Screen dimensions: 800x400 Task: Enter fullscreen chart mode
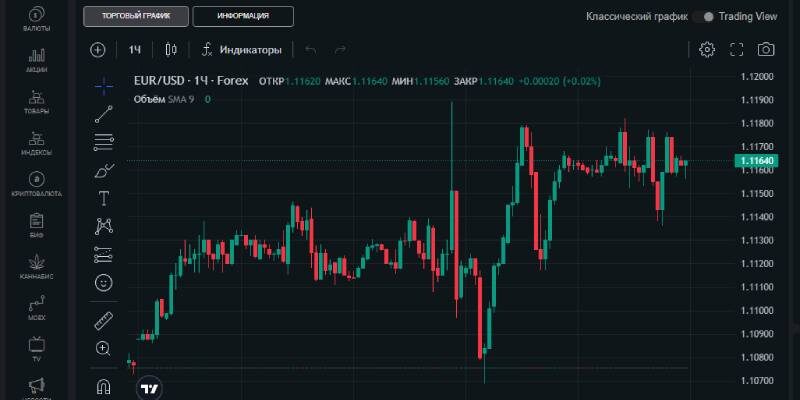pos(736,49)
